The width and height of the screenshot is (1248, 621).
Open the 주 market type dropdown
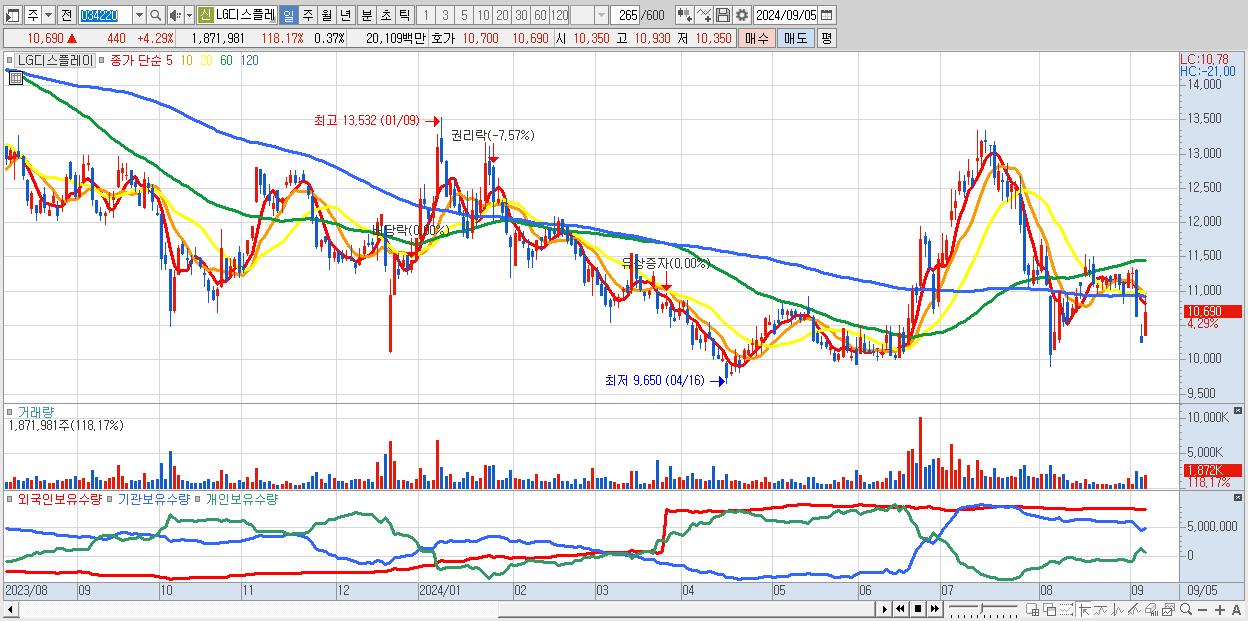(49, 15)
